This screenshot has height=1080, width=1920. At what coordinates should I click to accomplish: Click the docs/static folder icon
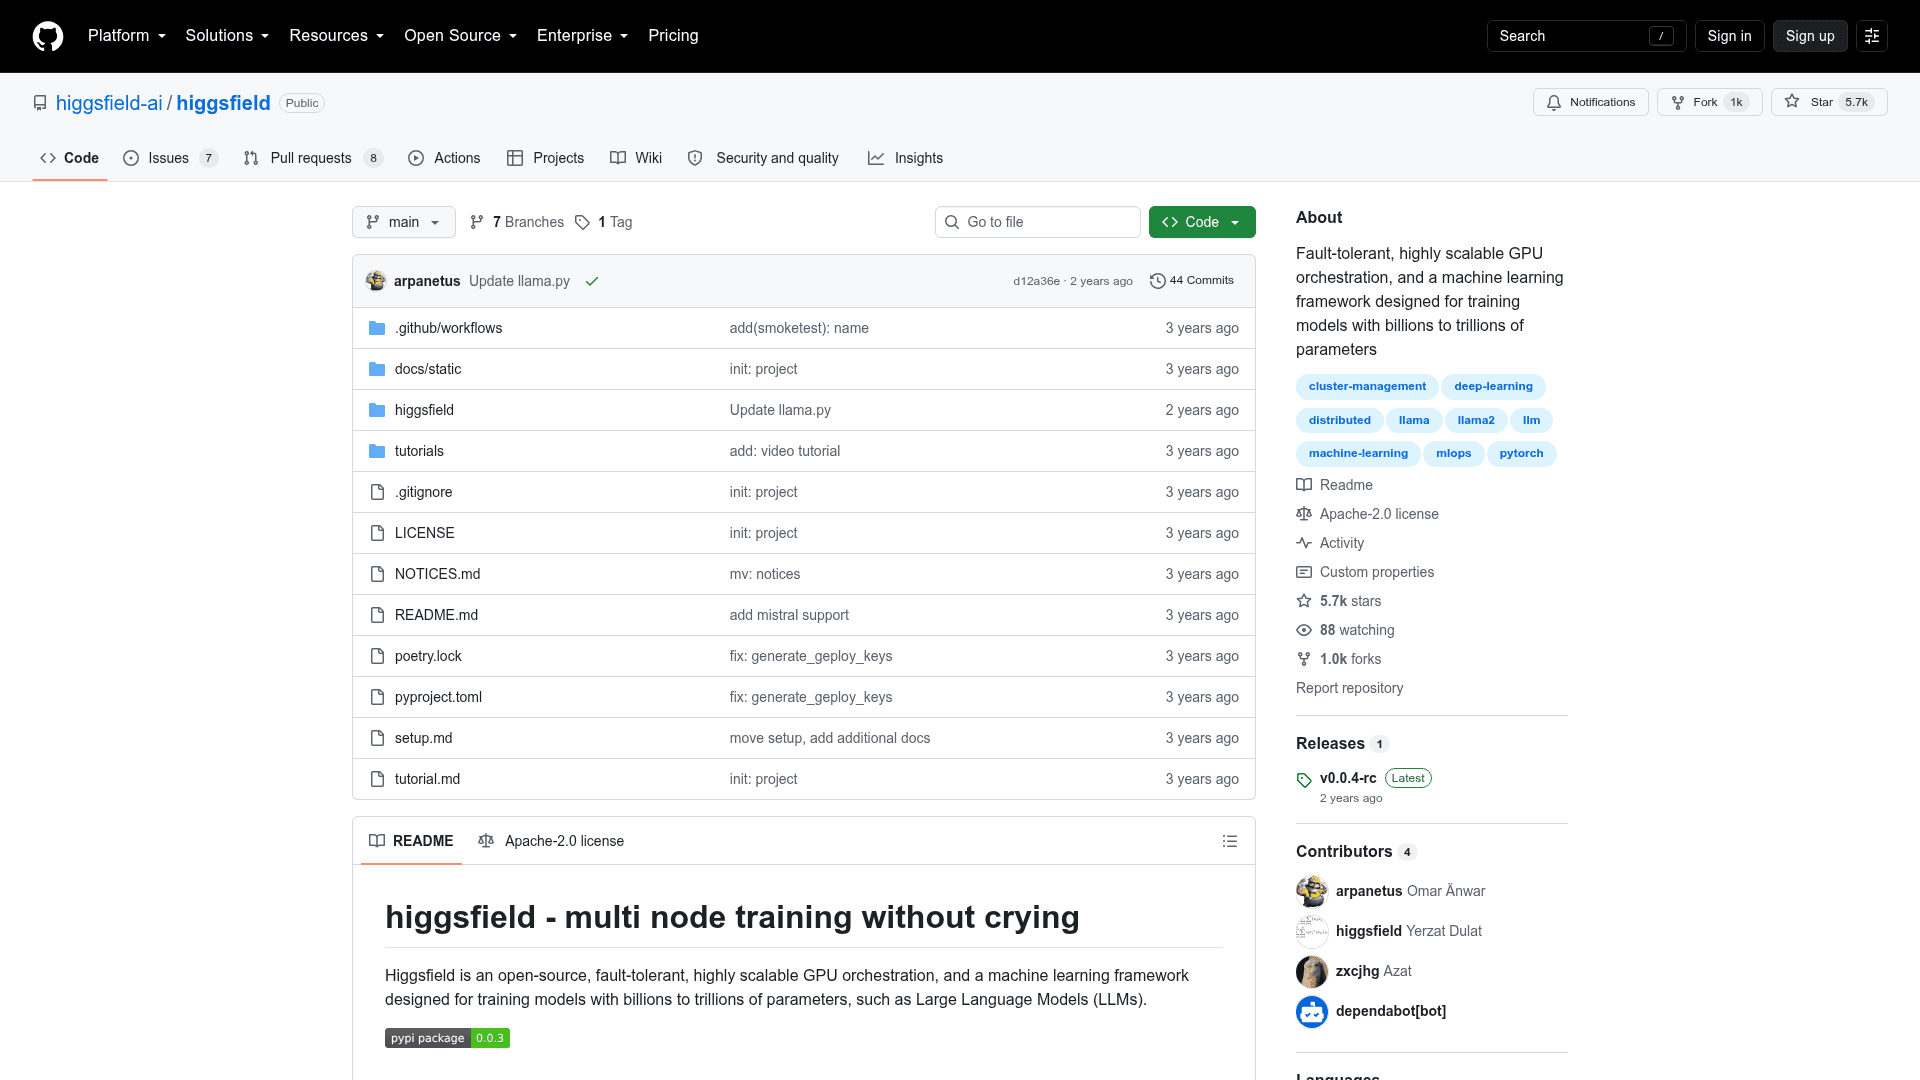(x=377, y=369)
